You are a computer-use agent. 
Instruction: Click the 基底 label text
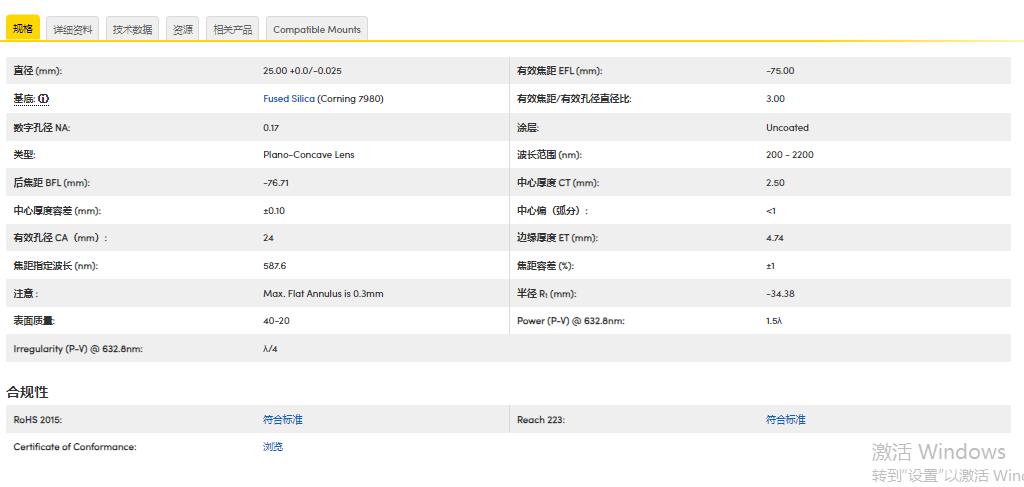point(24,99)
